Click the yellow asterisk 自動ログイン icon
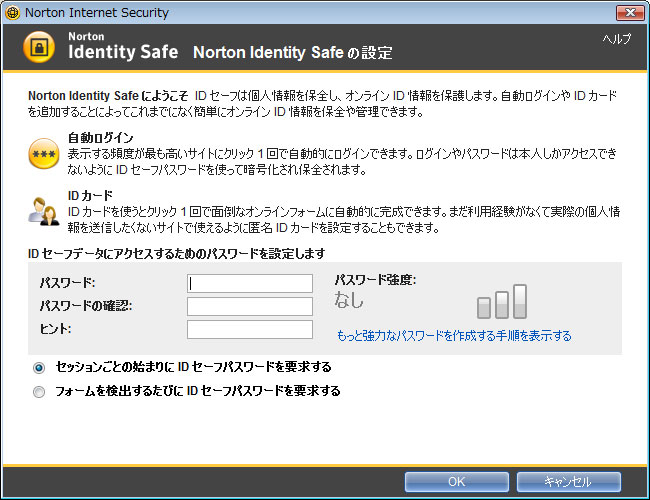The image size is (650, 500). [44, 154]
